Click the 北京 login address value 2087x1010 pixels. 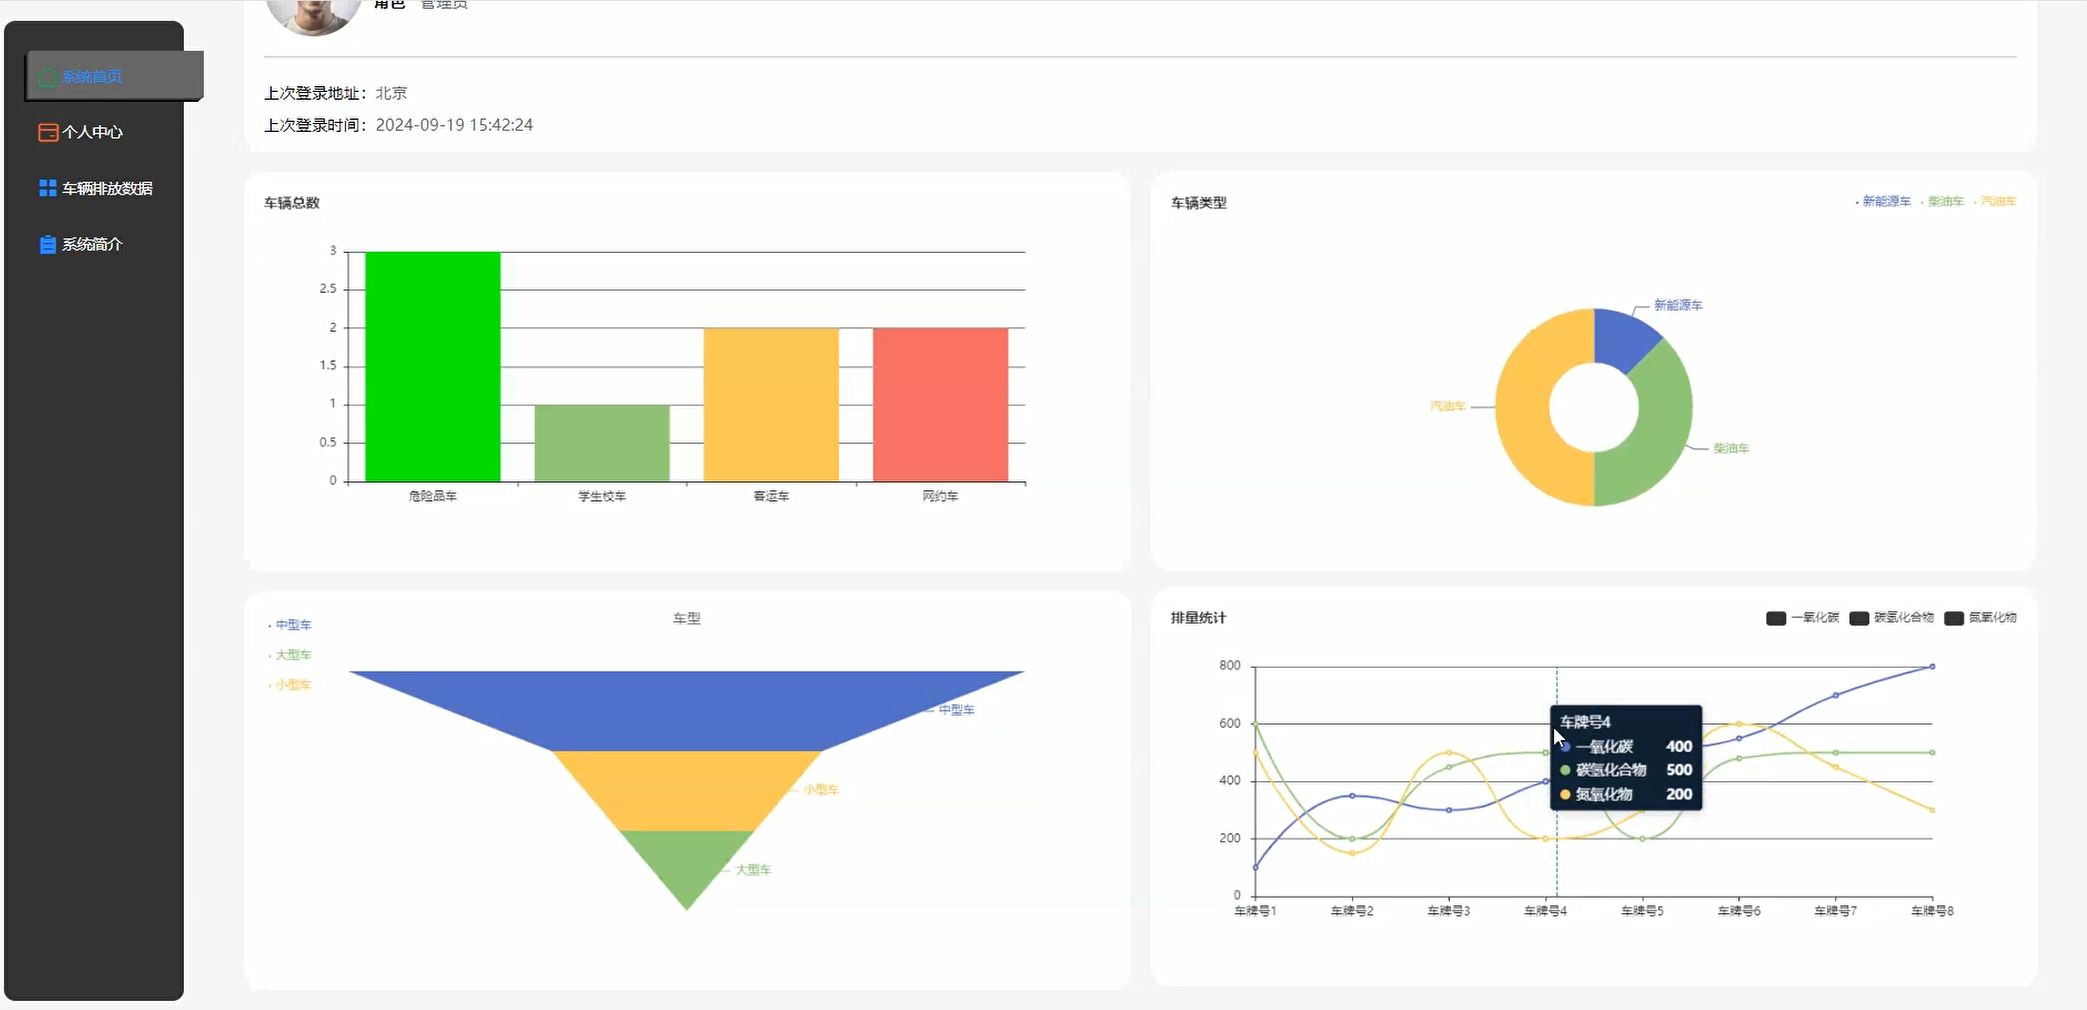(391, 93)
